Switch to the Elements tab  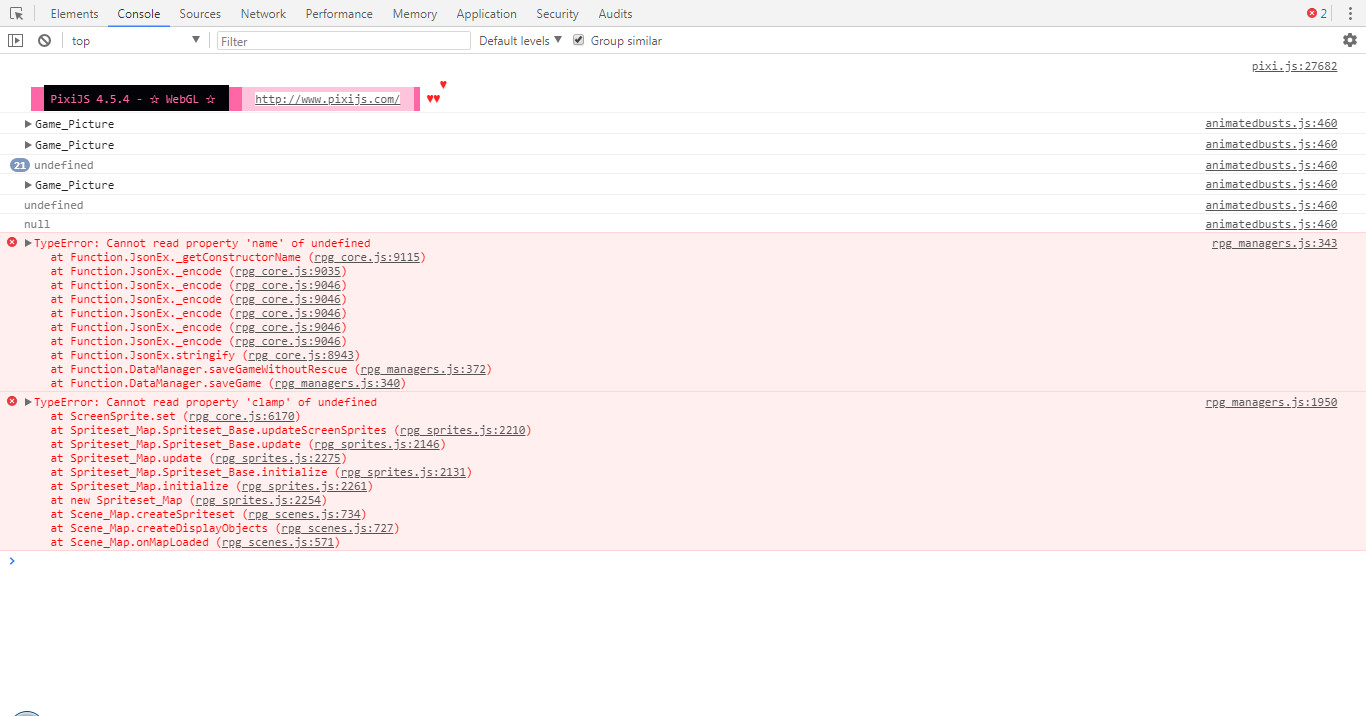pos(74,14)
